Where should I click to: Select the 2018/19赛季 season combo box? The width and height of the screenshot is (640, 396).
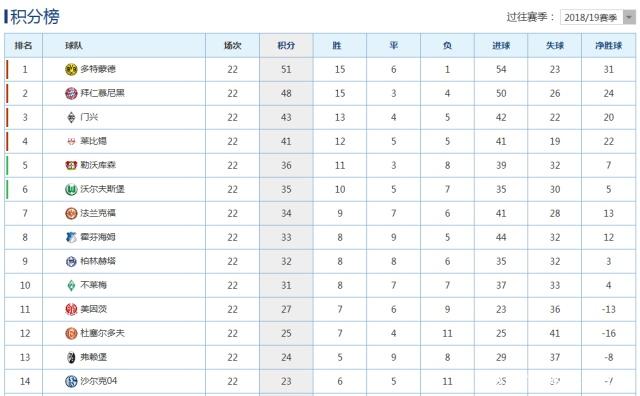tap(598, 17)
